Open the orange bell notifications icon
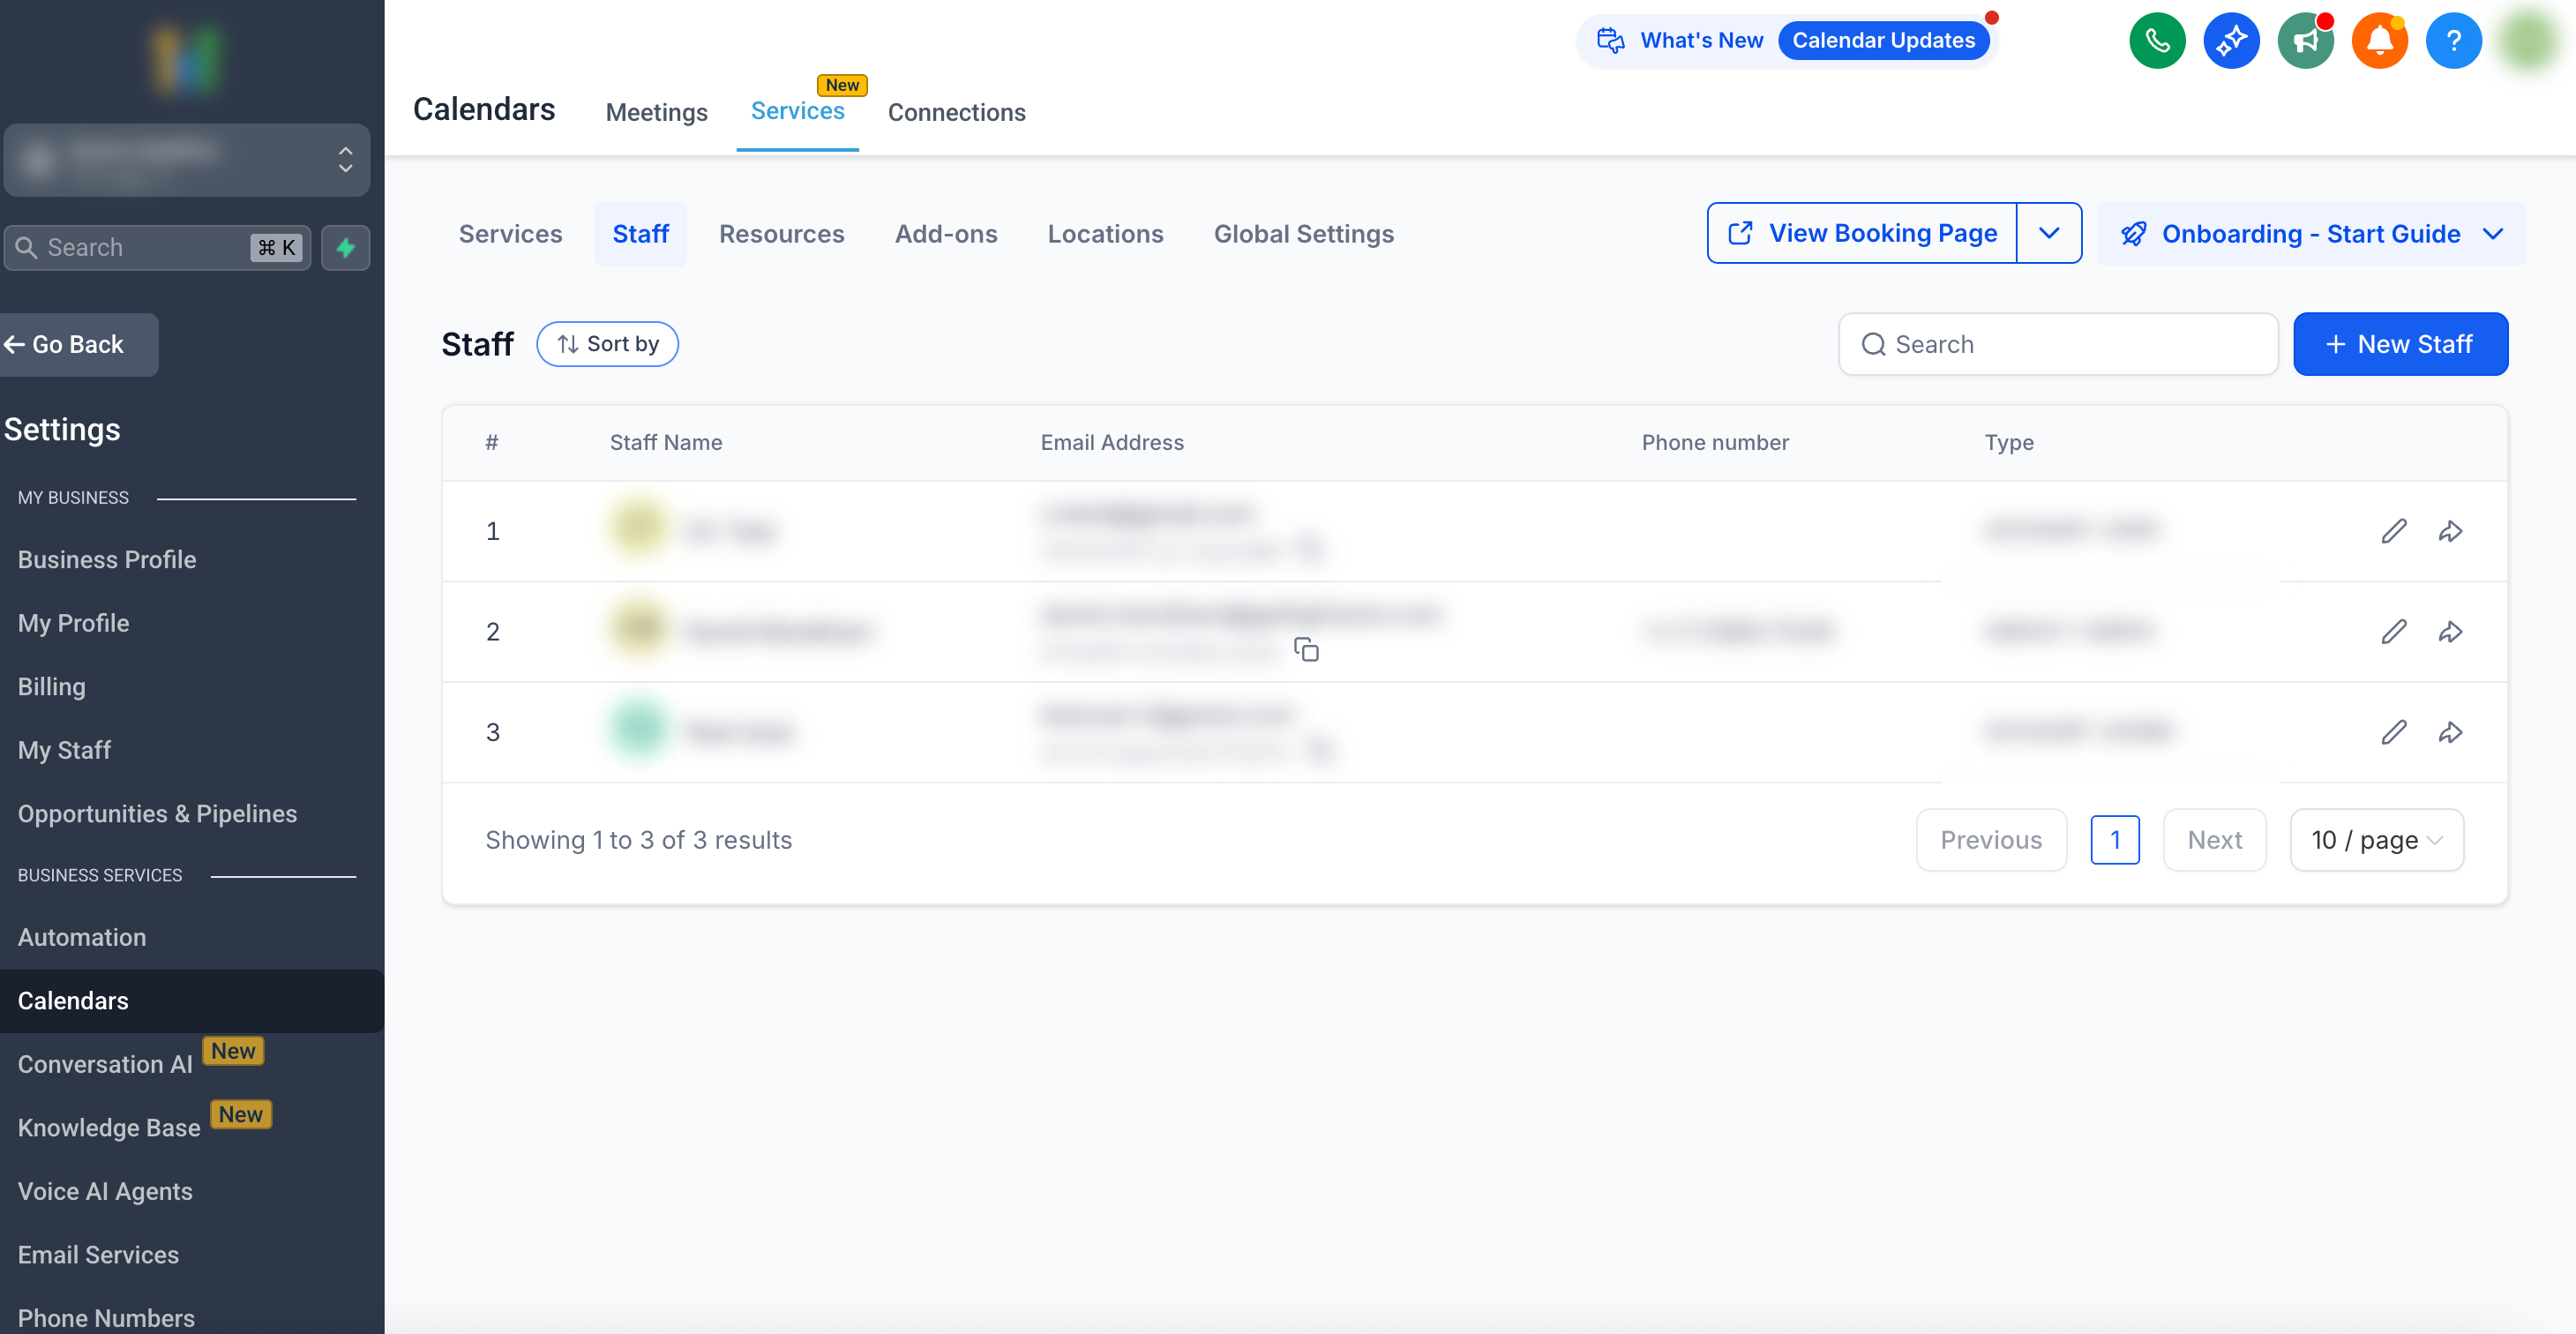 tap(2379, 41)
